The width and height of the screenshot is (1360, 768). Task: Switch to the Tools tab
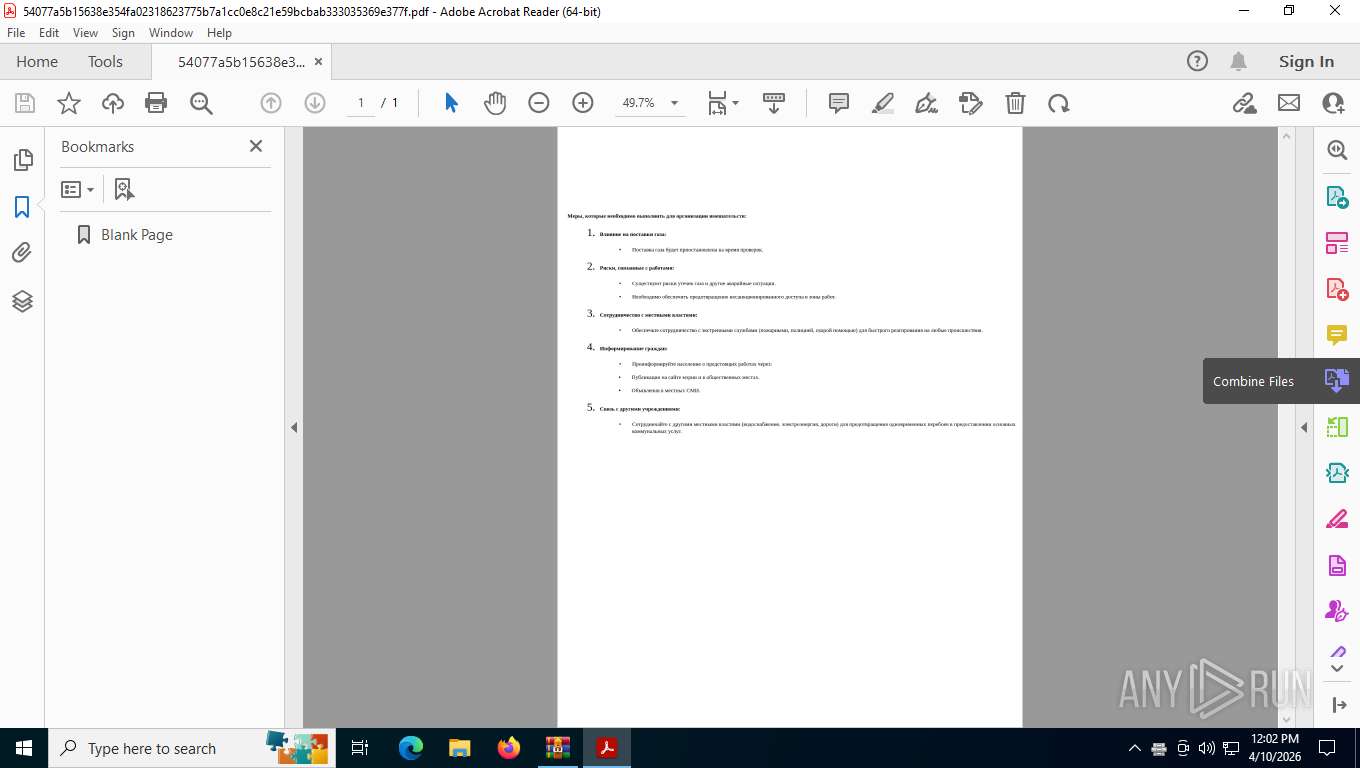coord(105,61)
